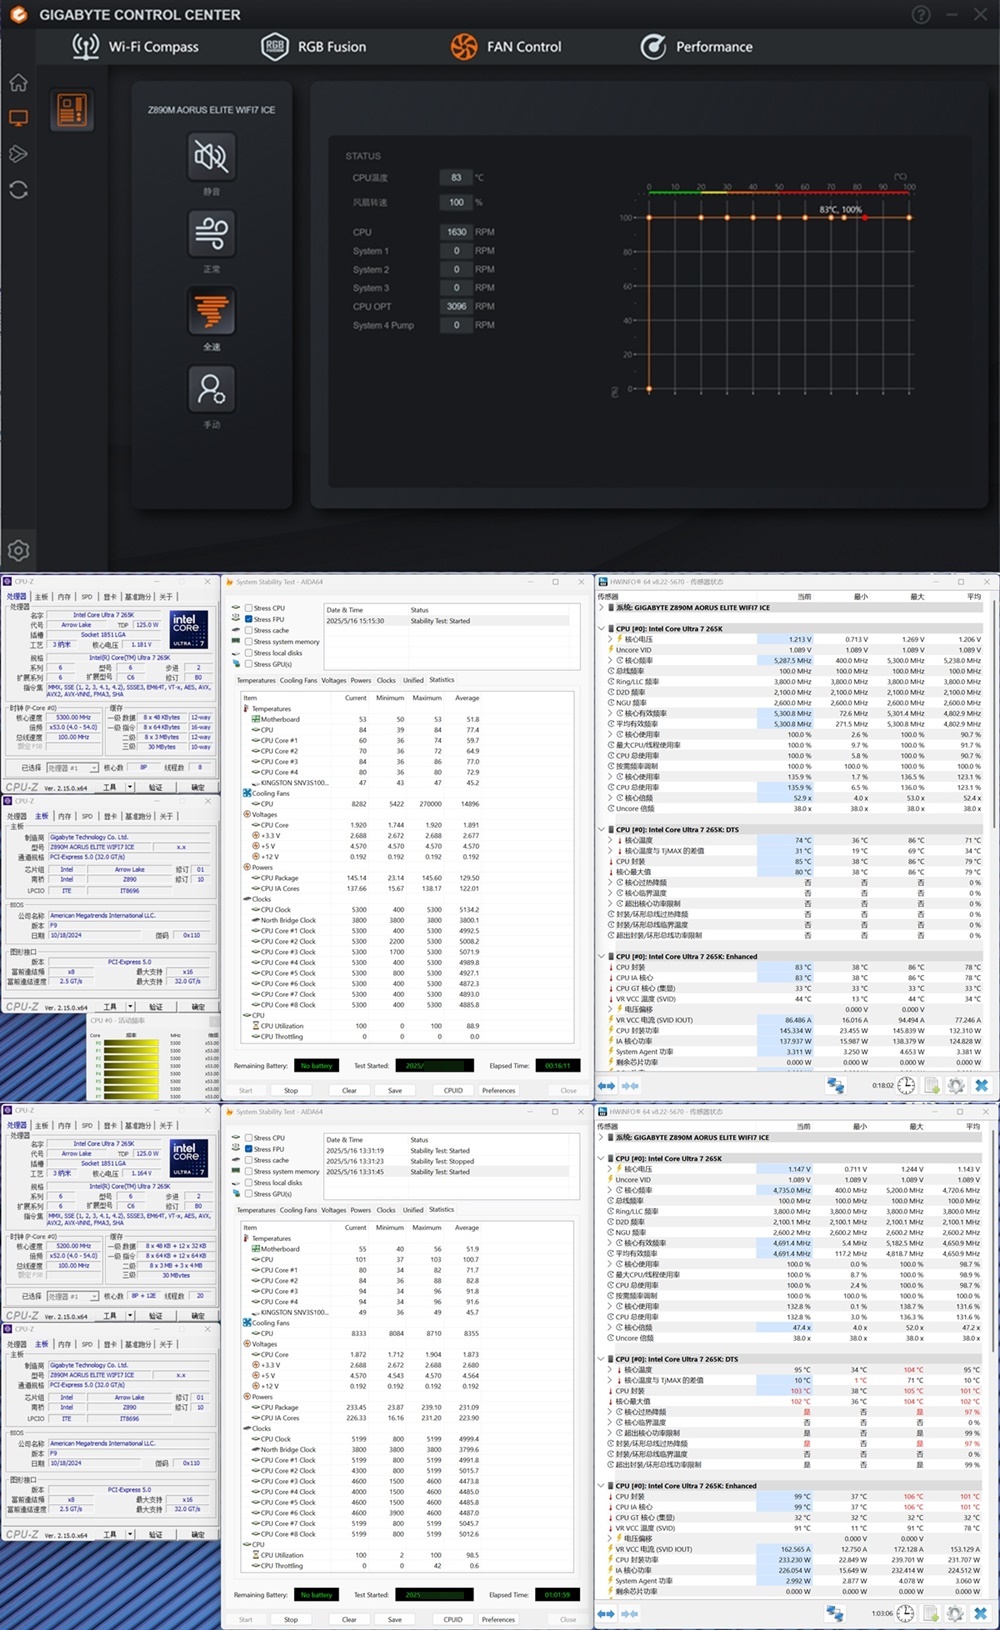Select the full speed (全速) fan mode
This screenshot has width=1000, height=1630.
(211, 312)
